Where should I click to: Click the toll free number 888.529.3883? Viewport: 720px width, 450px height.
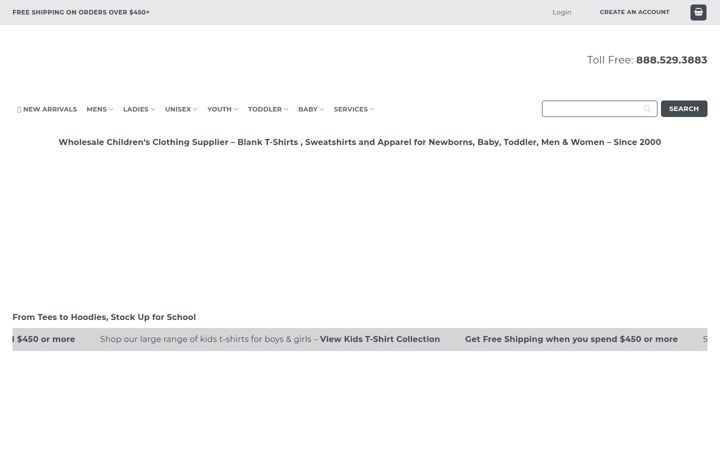pyautogui.click(x=671, y=60)
